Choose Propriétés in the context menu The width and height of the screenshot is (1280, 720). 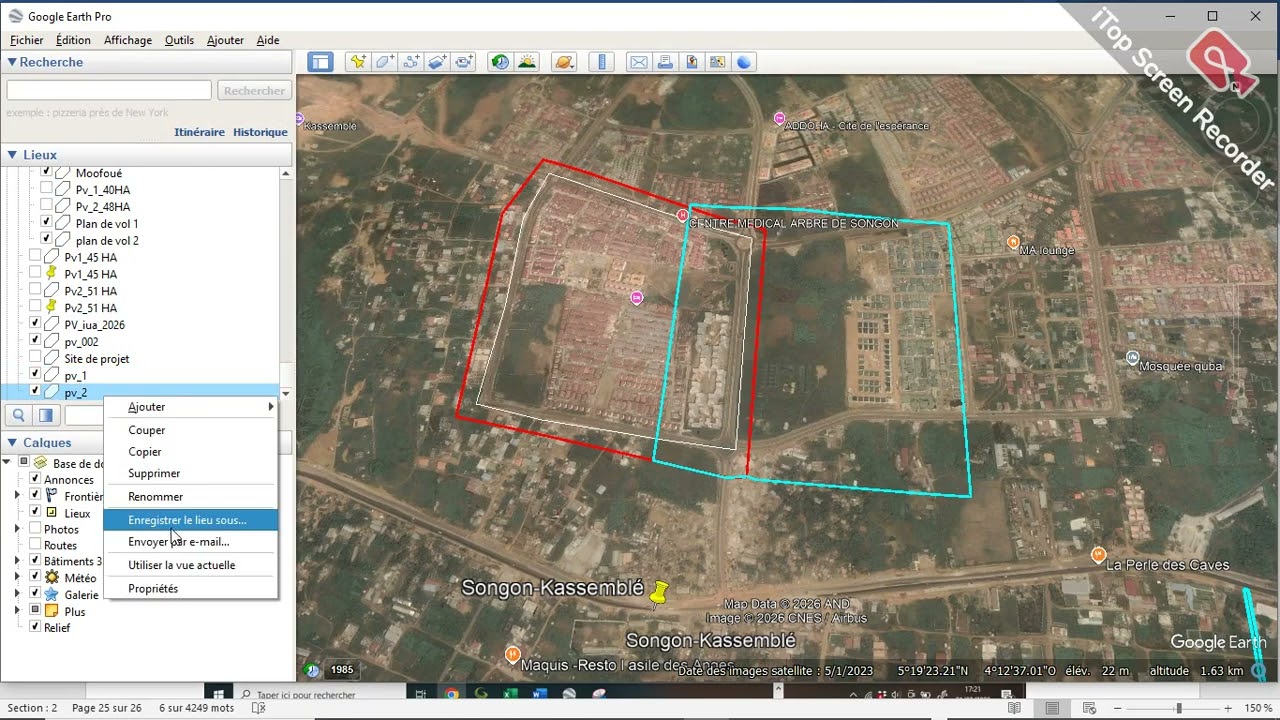pos(190,589)
